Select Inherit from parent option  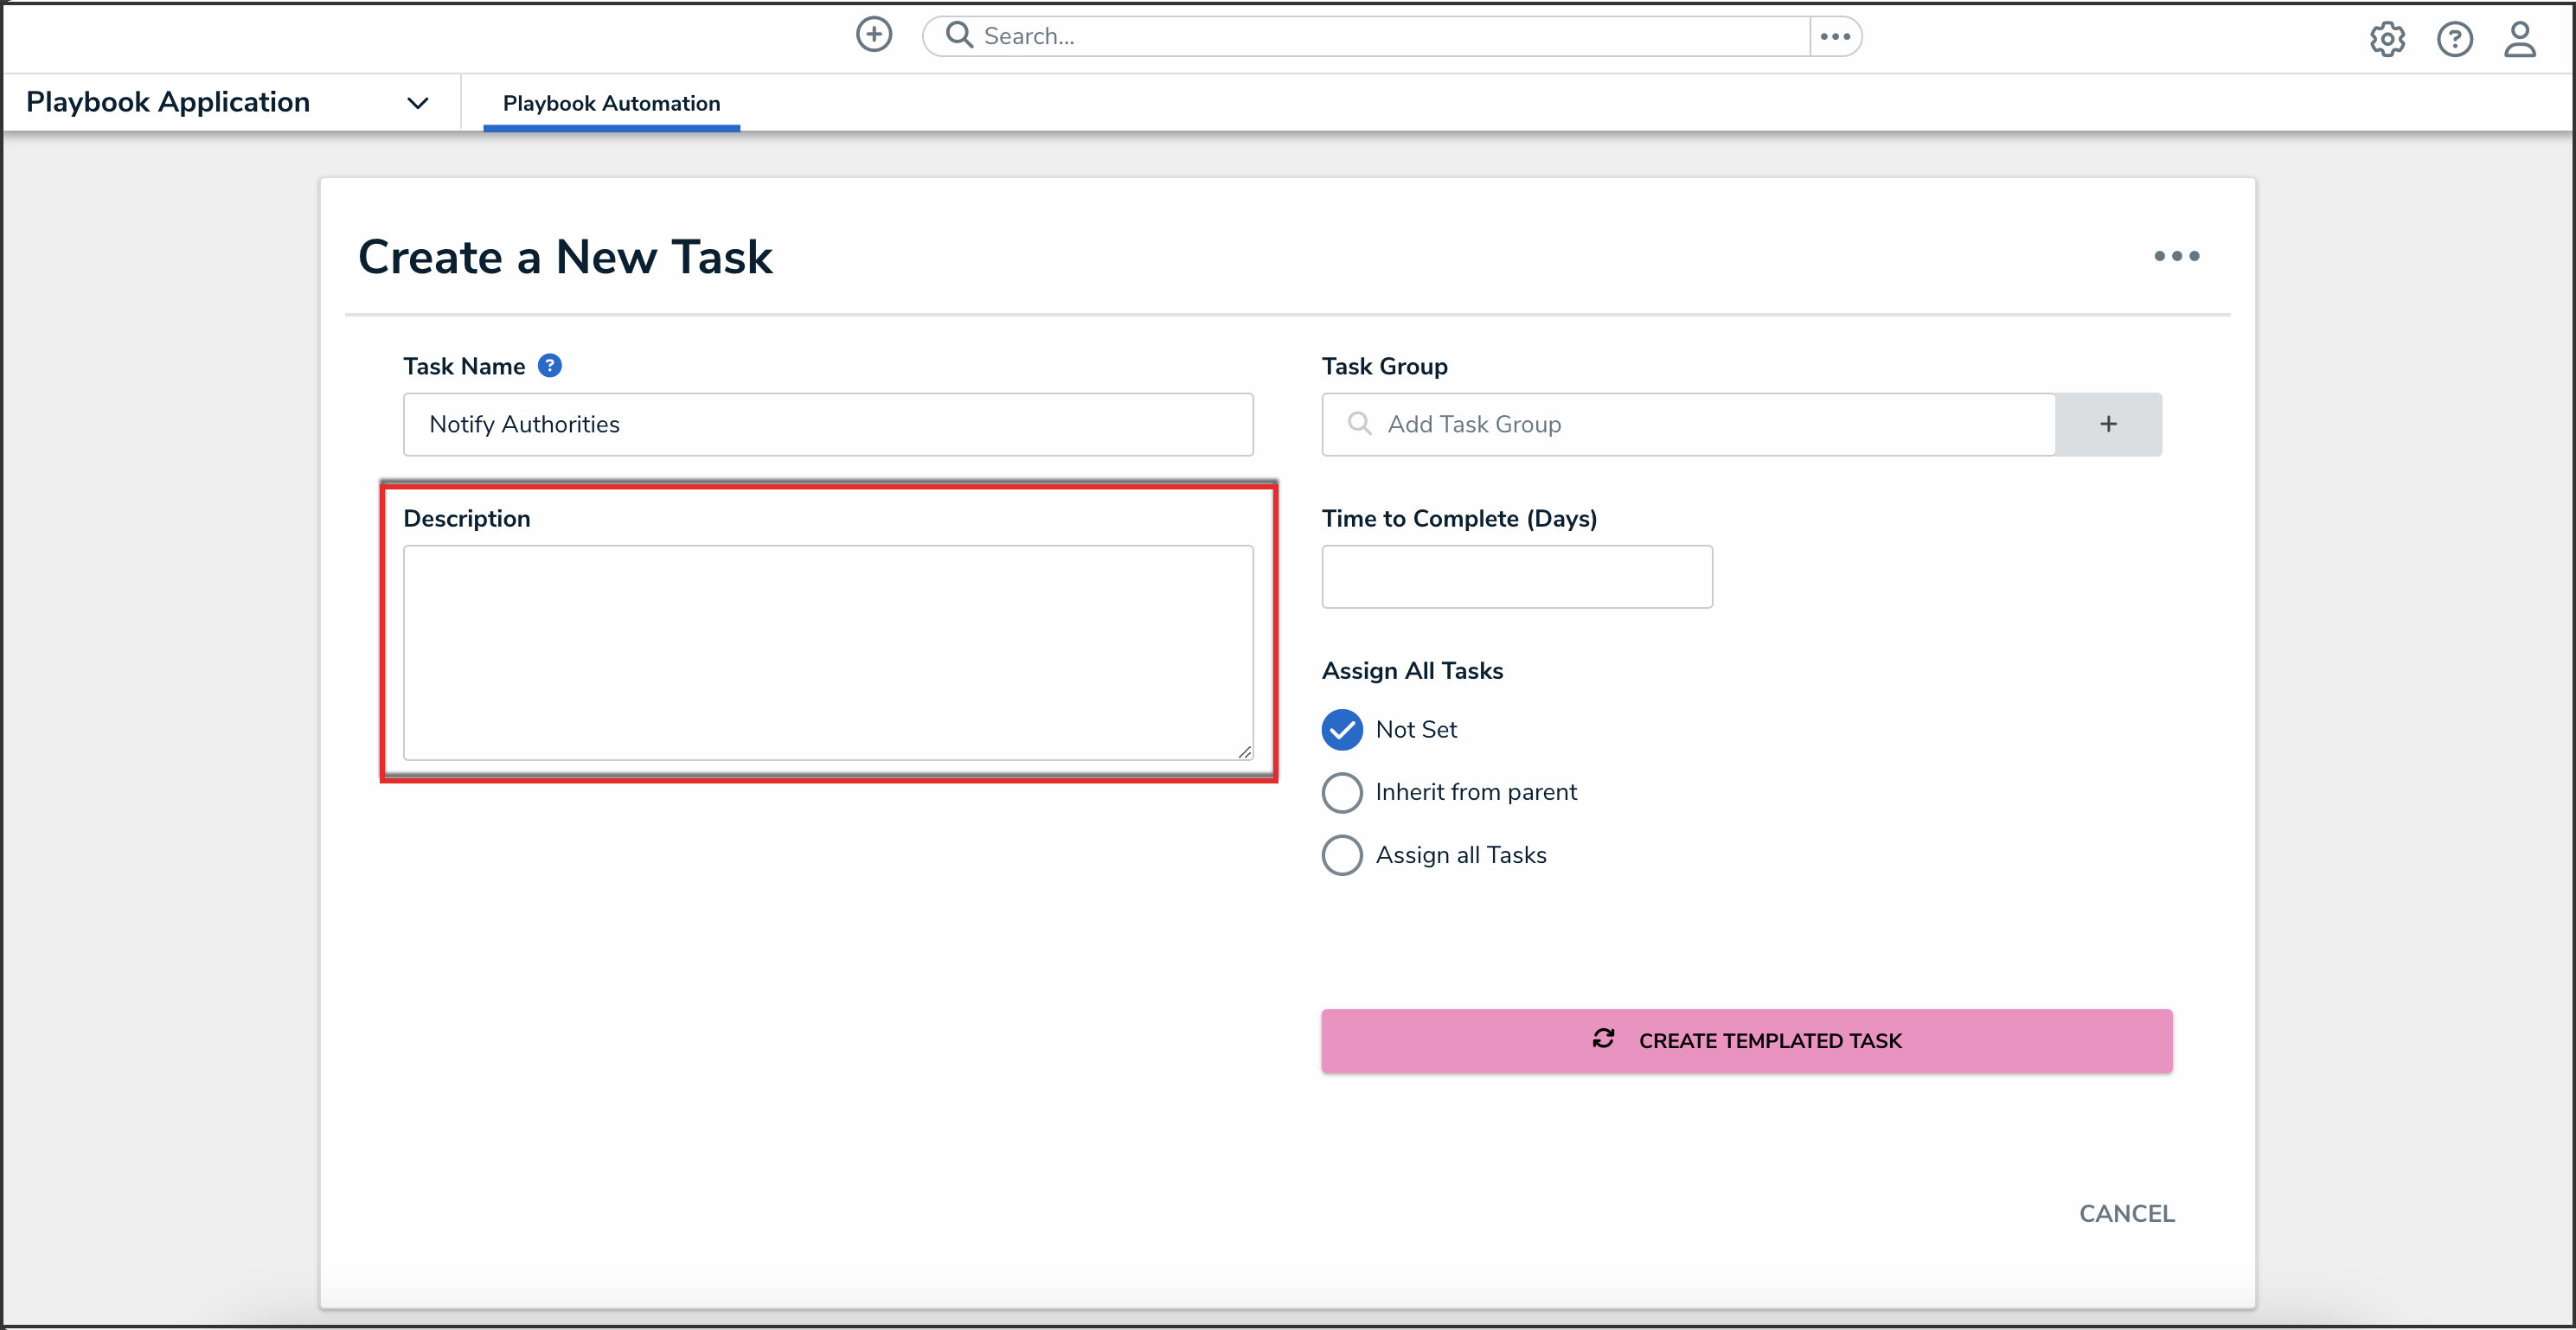pos(1342,793)
